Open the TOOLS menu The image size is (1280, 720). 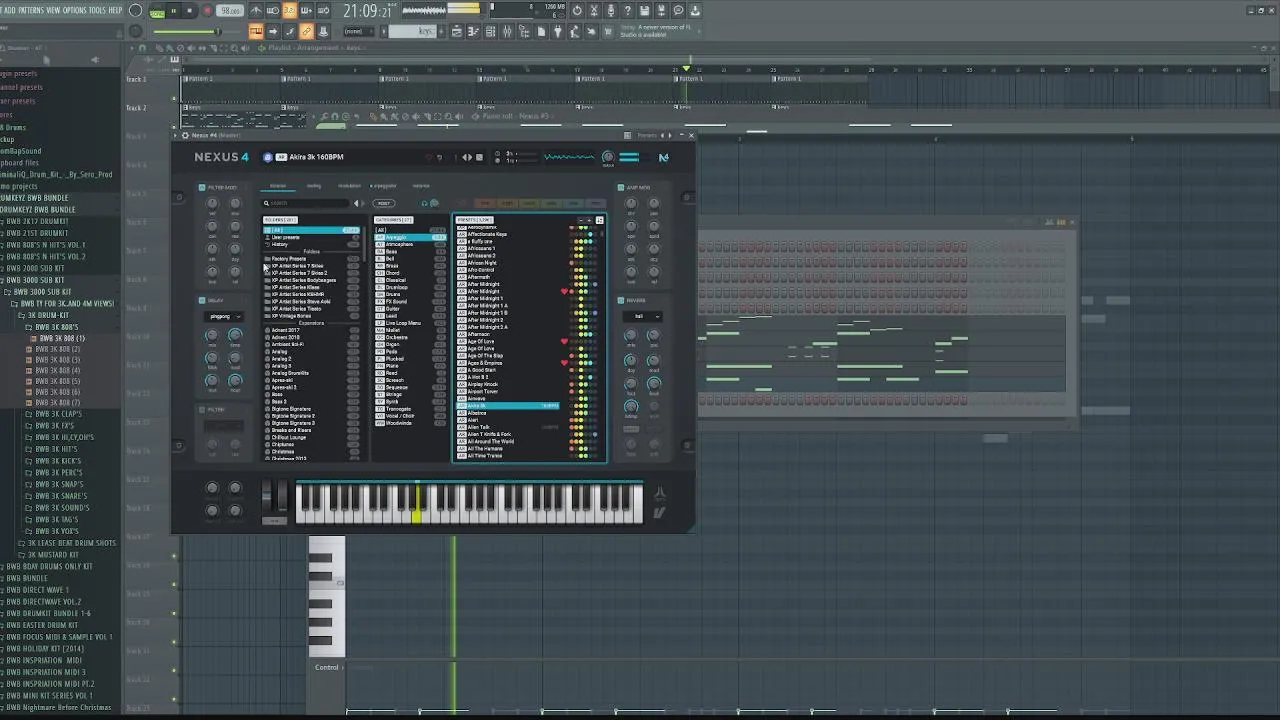pos(97,10)
